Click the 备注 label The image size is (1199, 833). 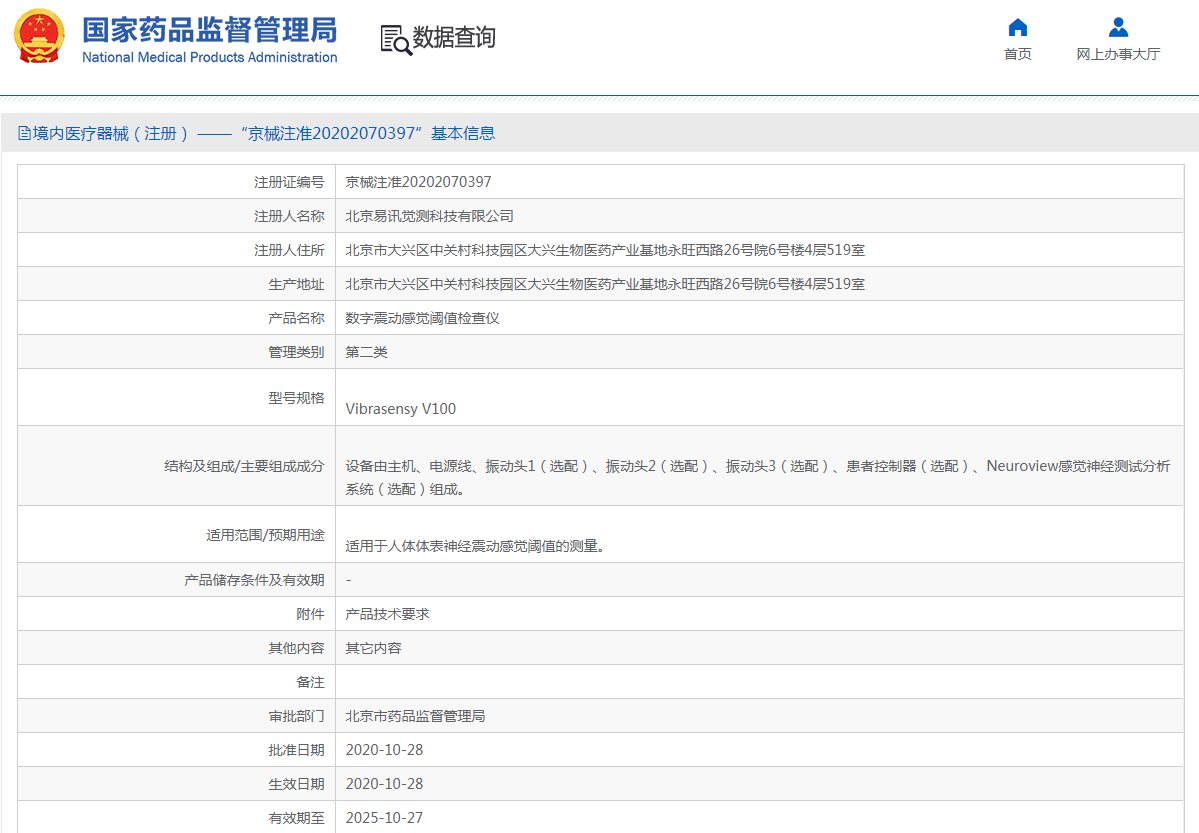310,682
